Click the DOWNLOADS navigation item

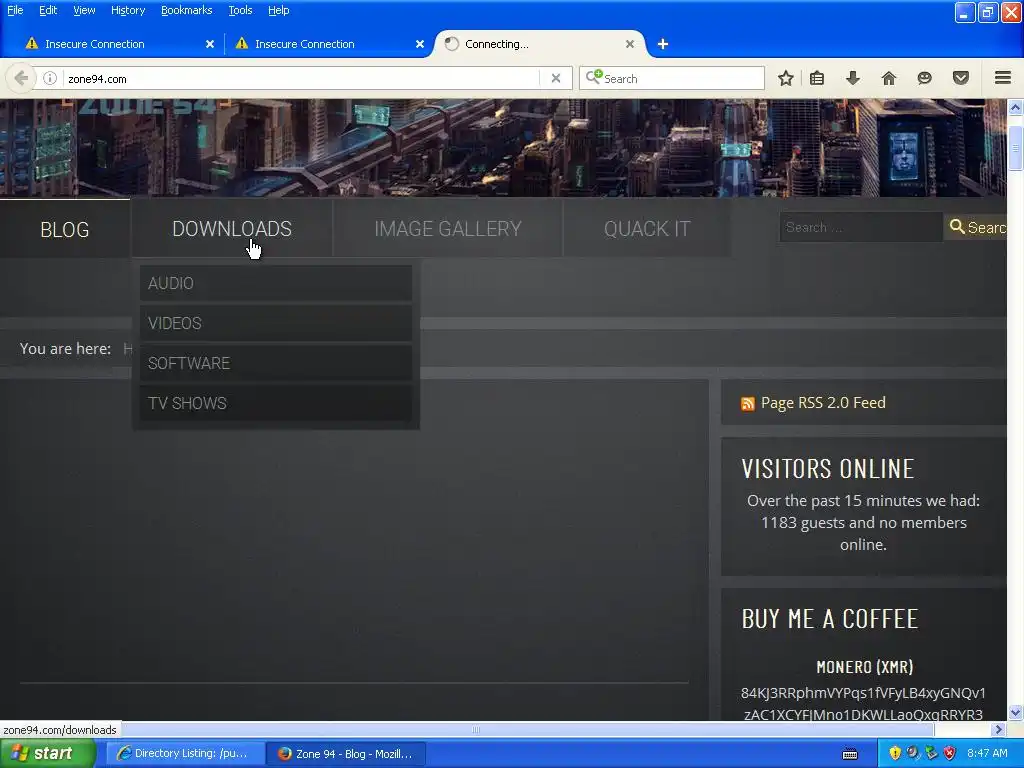coord(232,229)
